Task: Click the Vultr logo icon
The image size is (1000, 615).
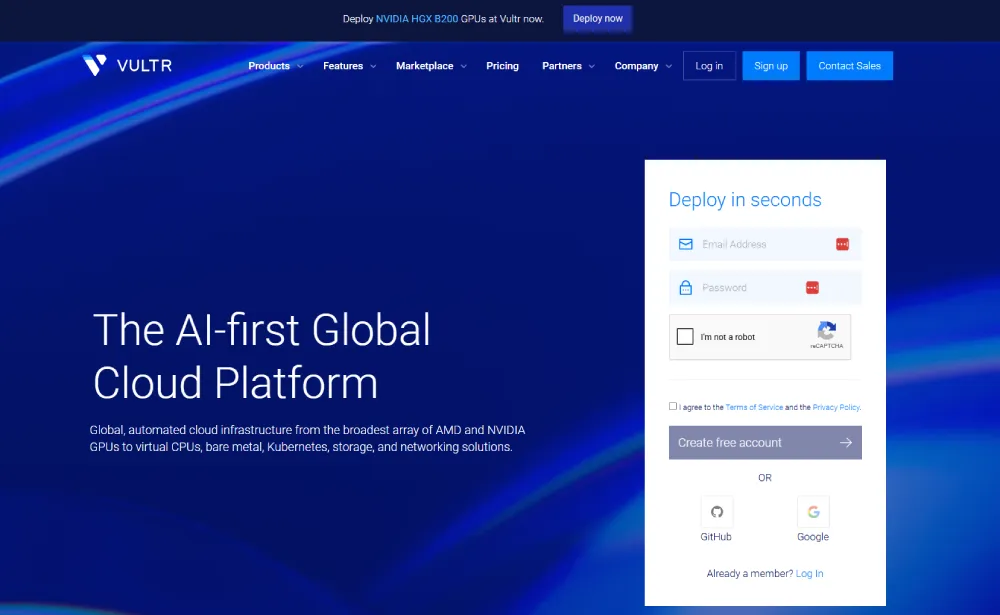Action: pyautogui.click(x=94, y=65)
